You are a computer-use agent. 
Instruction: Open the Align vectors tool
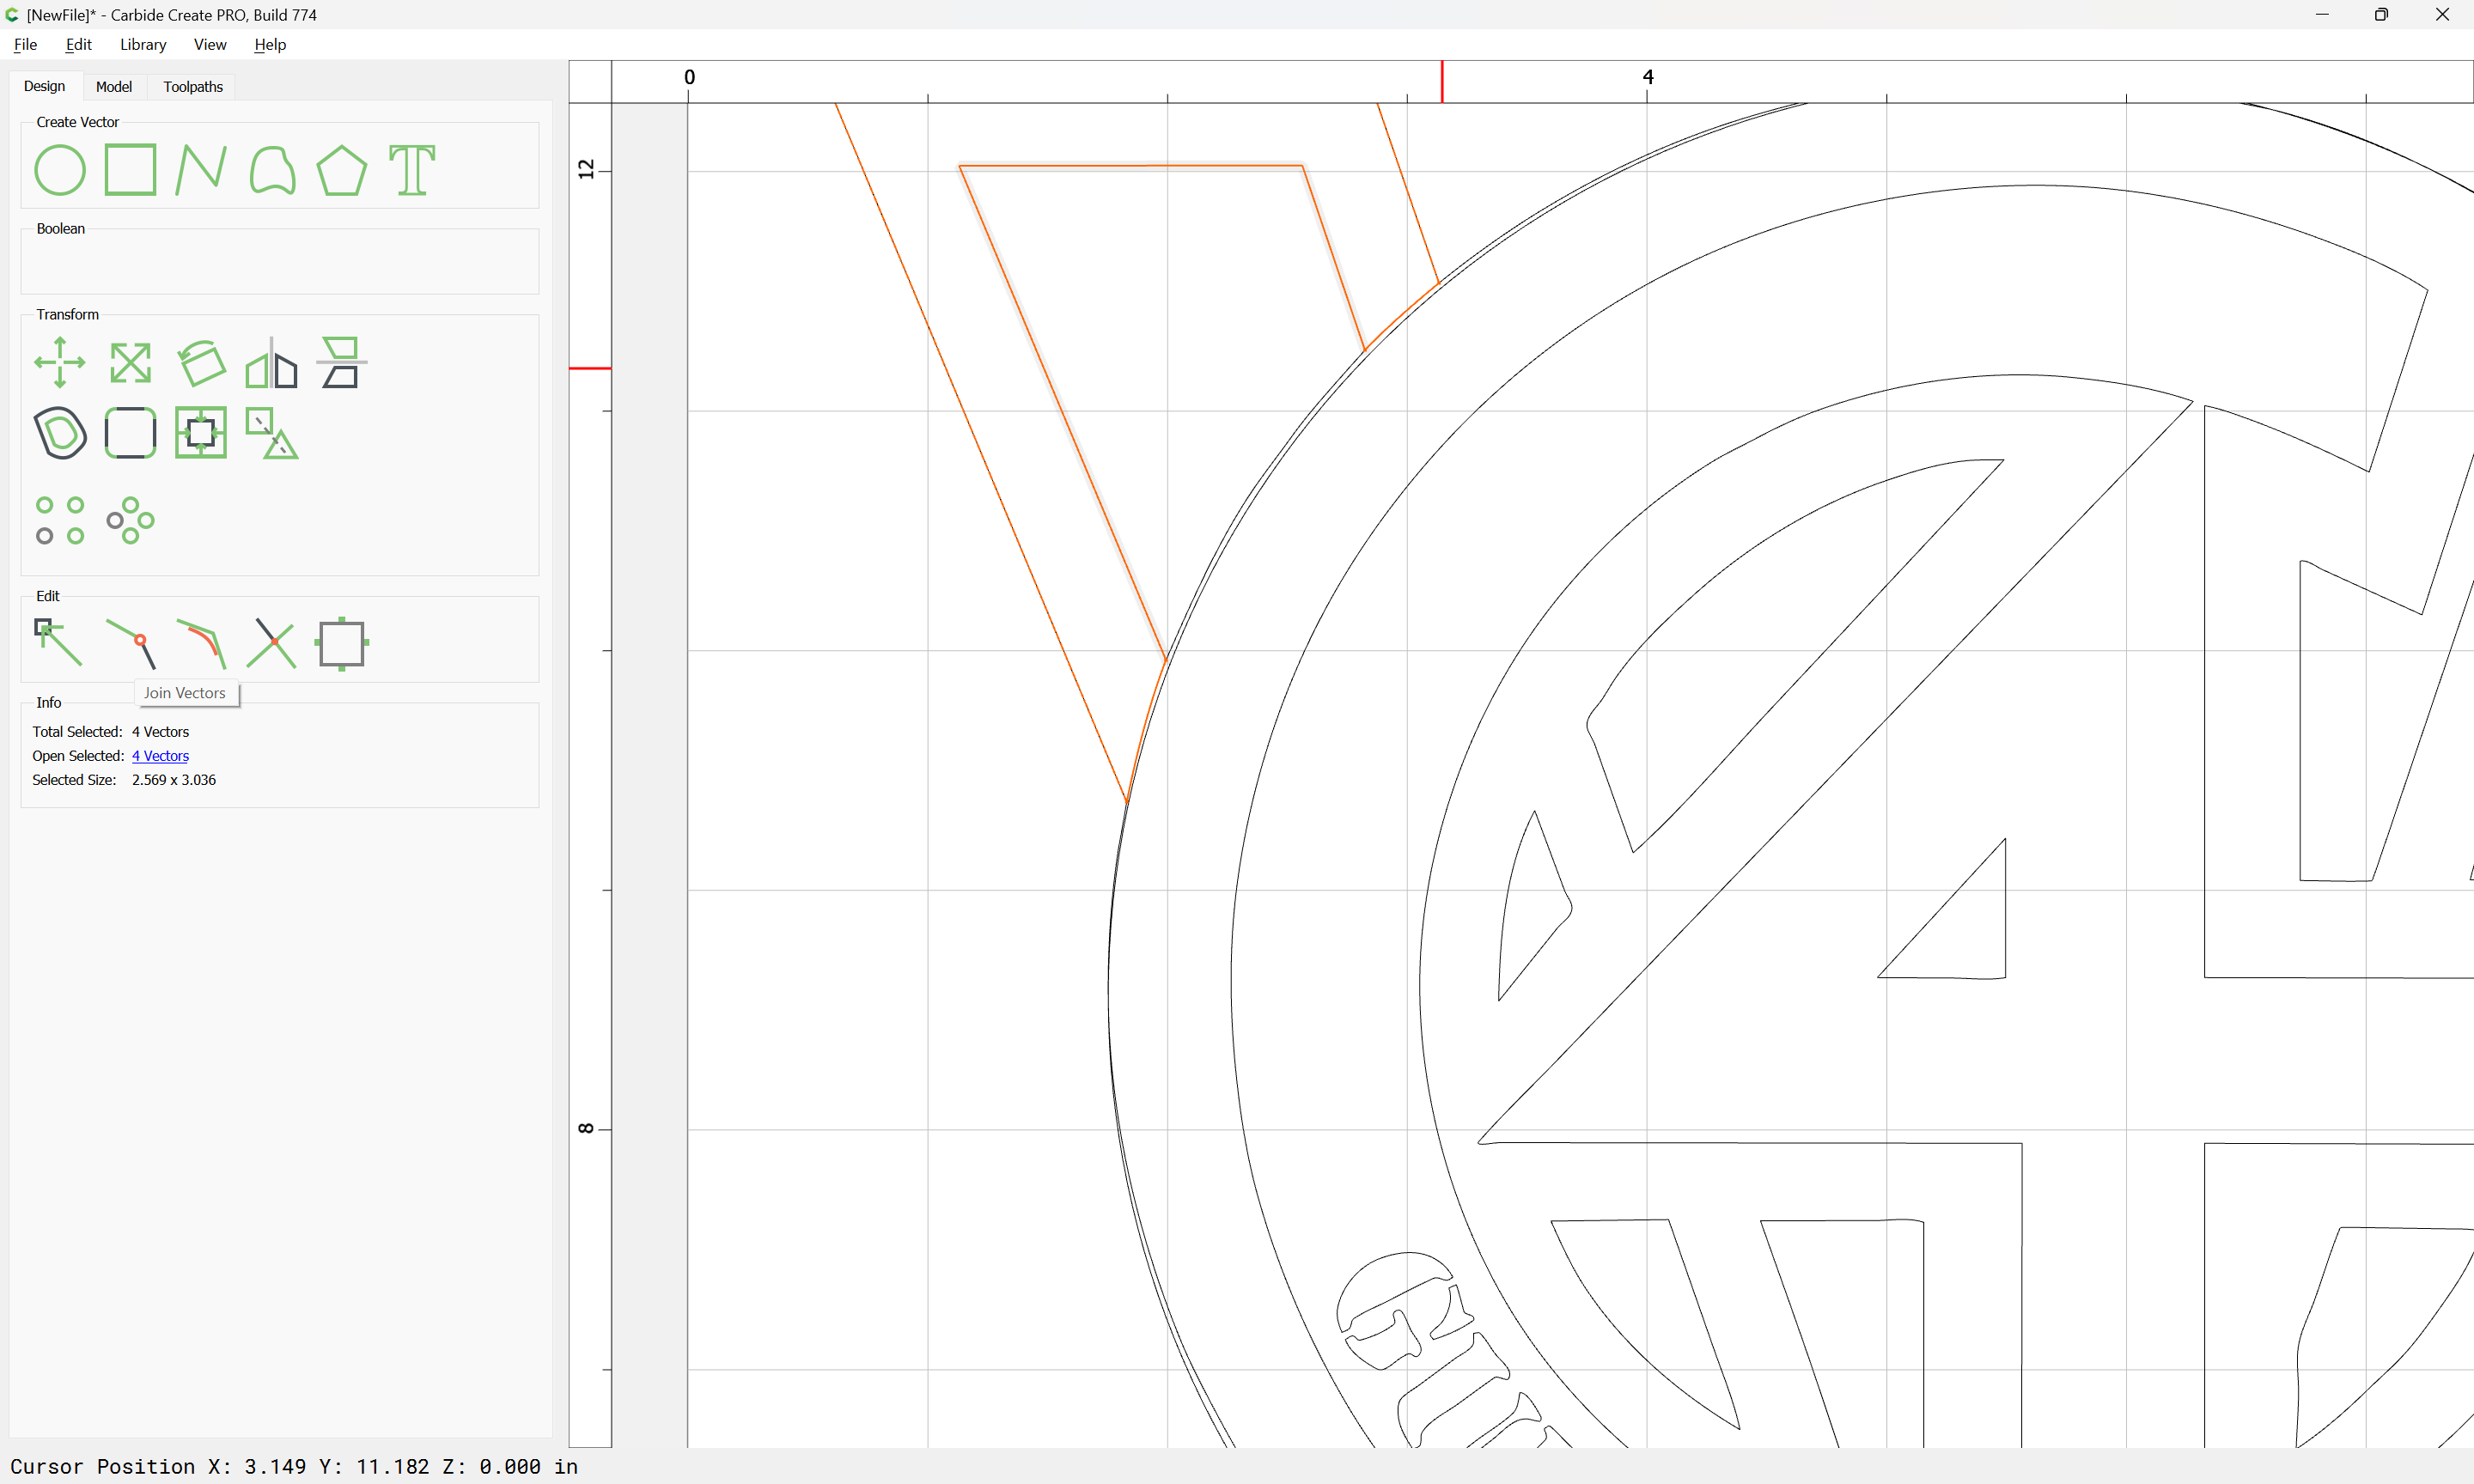[x=342, y=362]
